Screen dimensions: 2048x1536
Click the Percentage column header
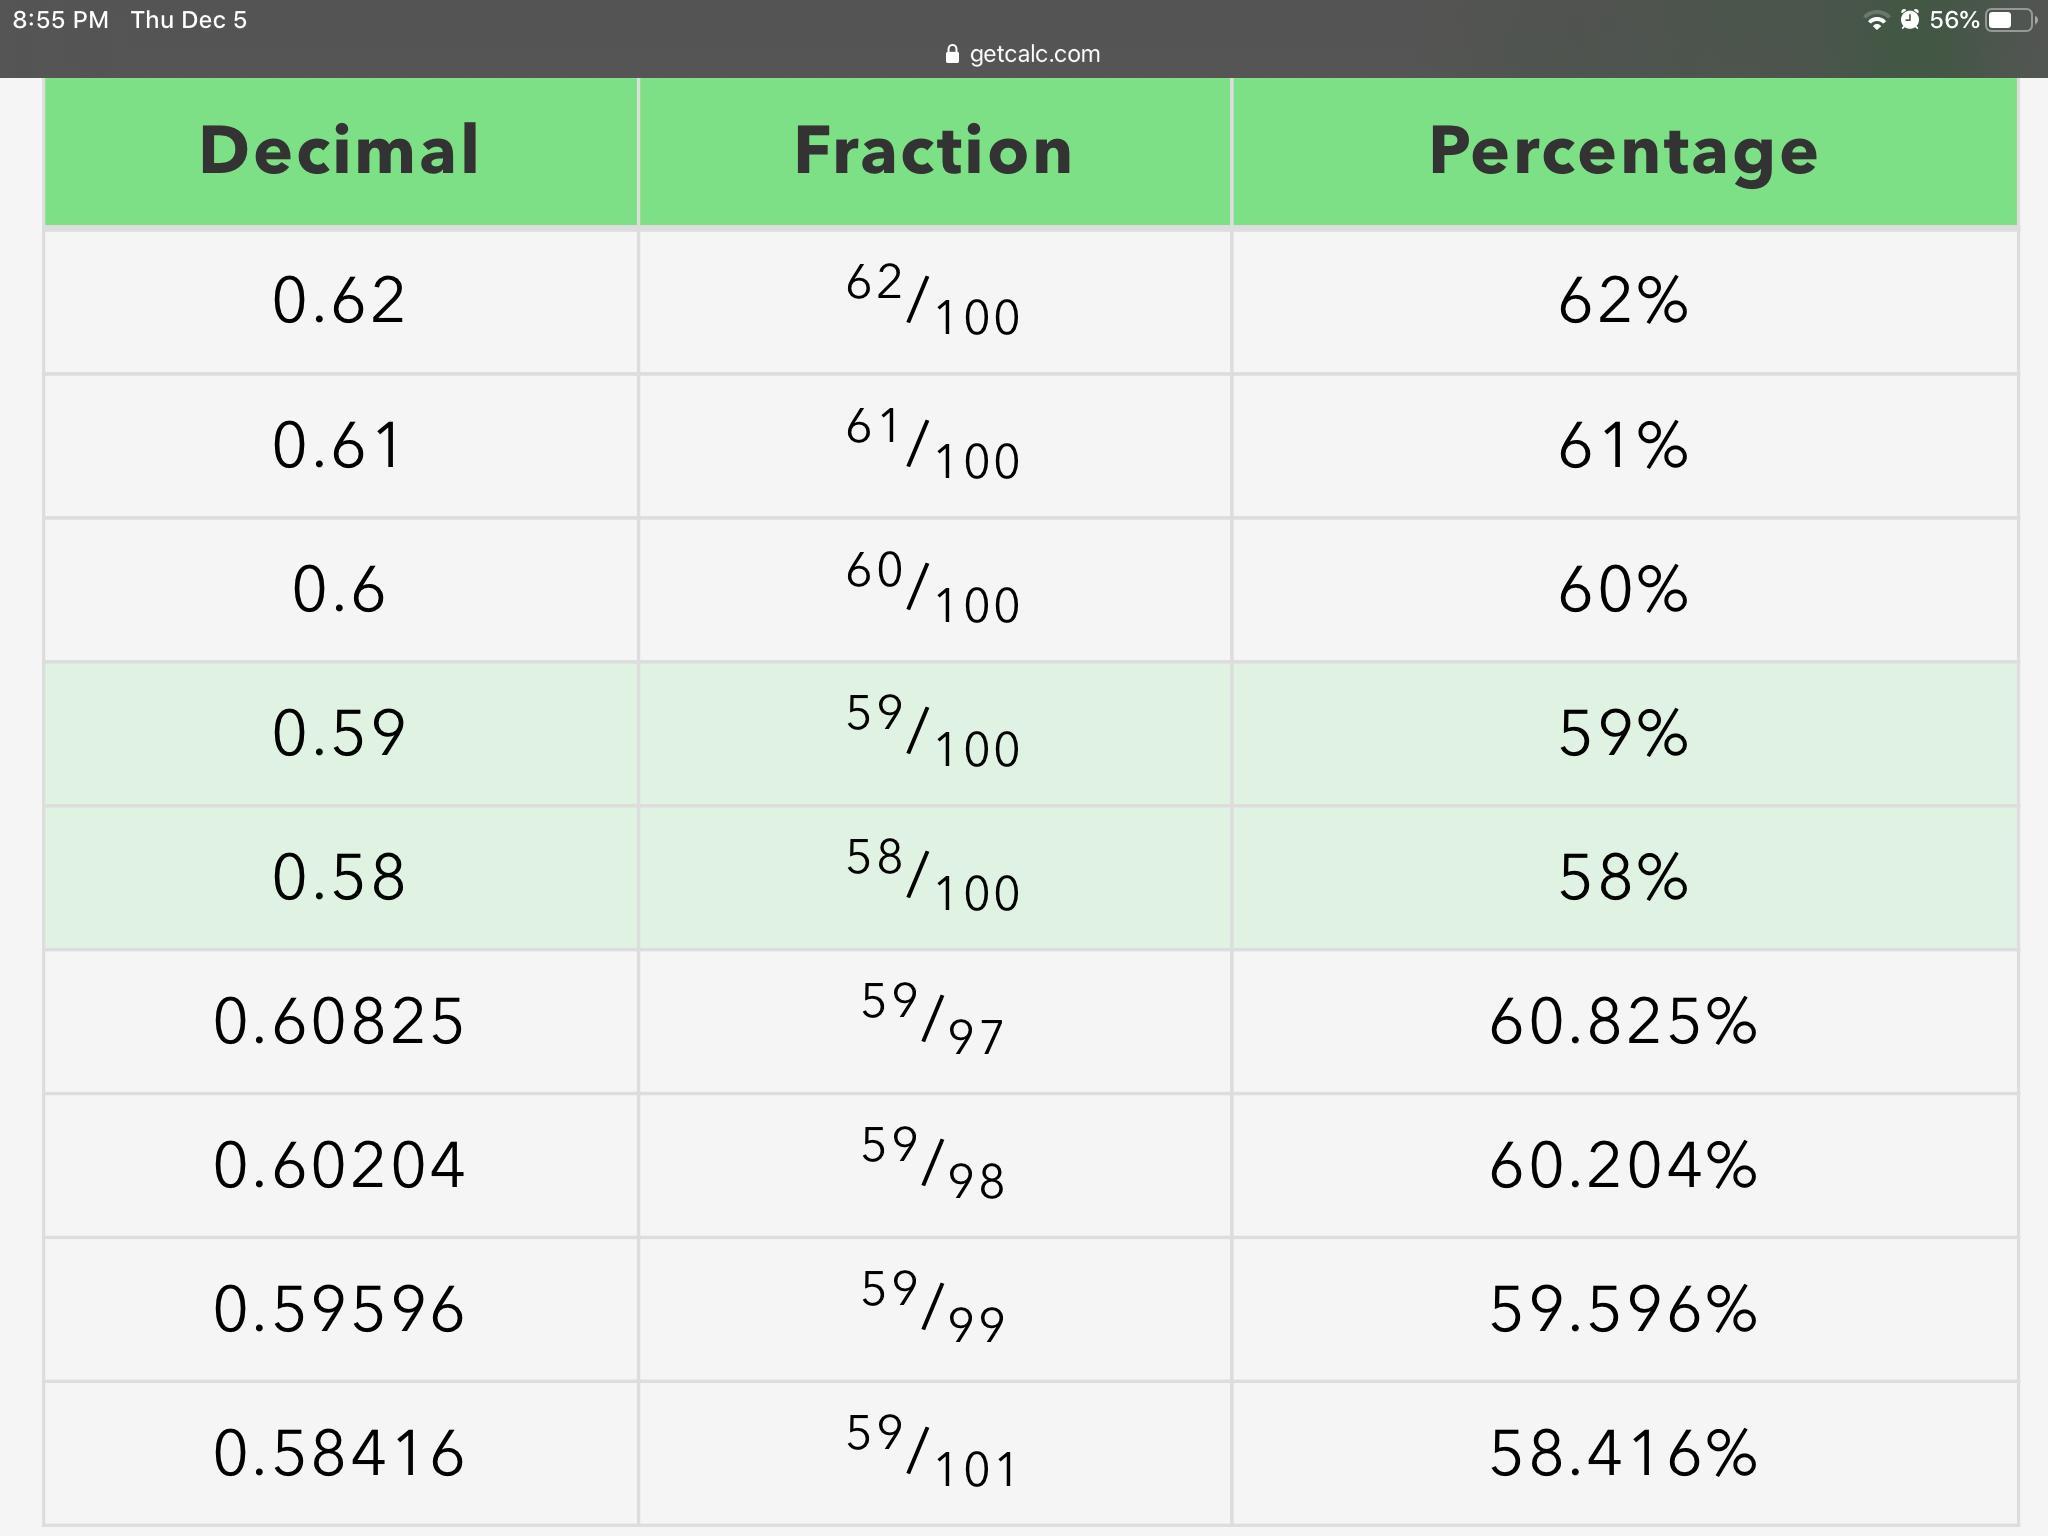[x=1624, y=151]
